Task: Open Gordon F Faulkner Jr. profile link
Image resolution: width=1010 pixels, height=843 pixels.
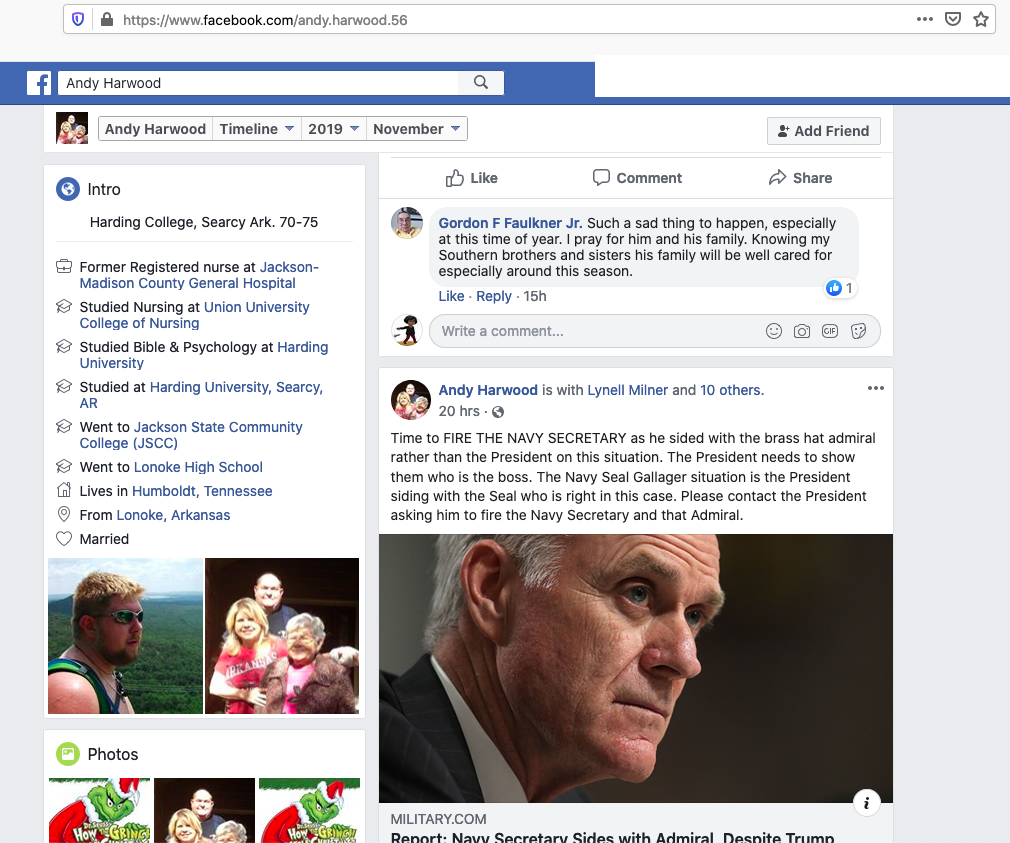Action: click(x=510, y=223)
